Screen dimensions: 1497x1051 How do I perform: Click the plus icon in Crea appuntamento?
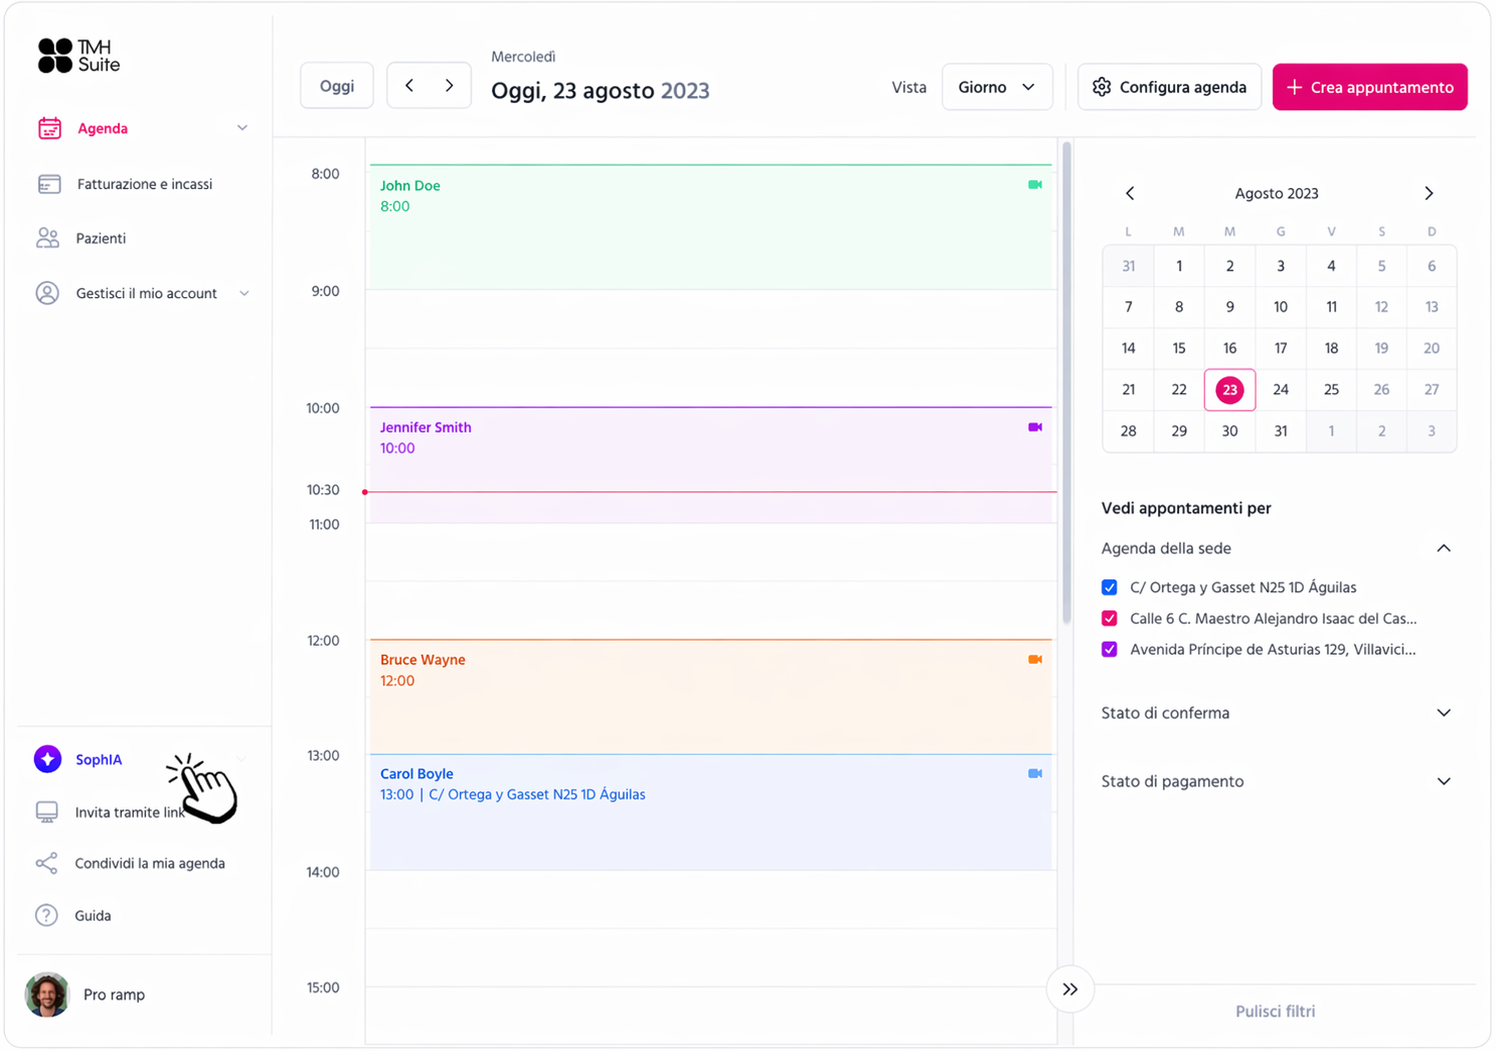pyautogui.click(x=1294, y=87)
